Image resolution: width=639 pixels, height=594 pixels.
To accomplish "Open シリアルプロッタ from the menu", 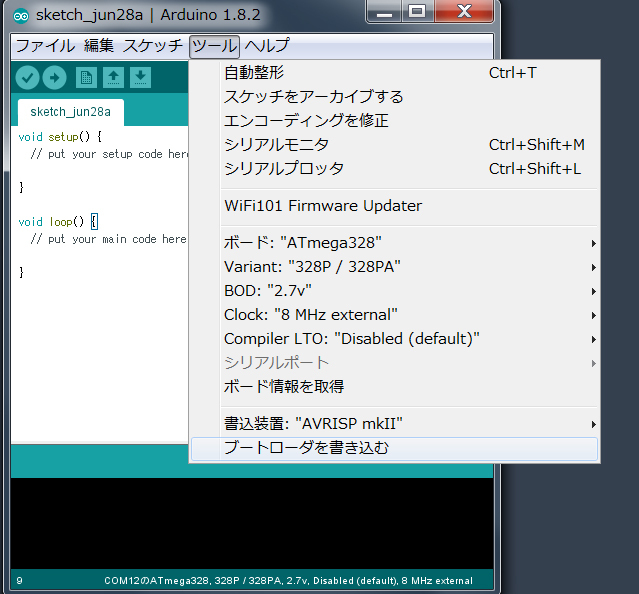I will 394,169.
